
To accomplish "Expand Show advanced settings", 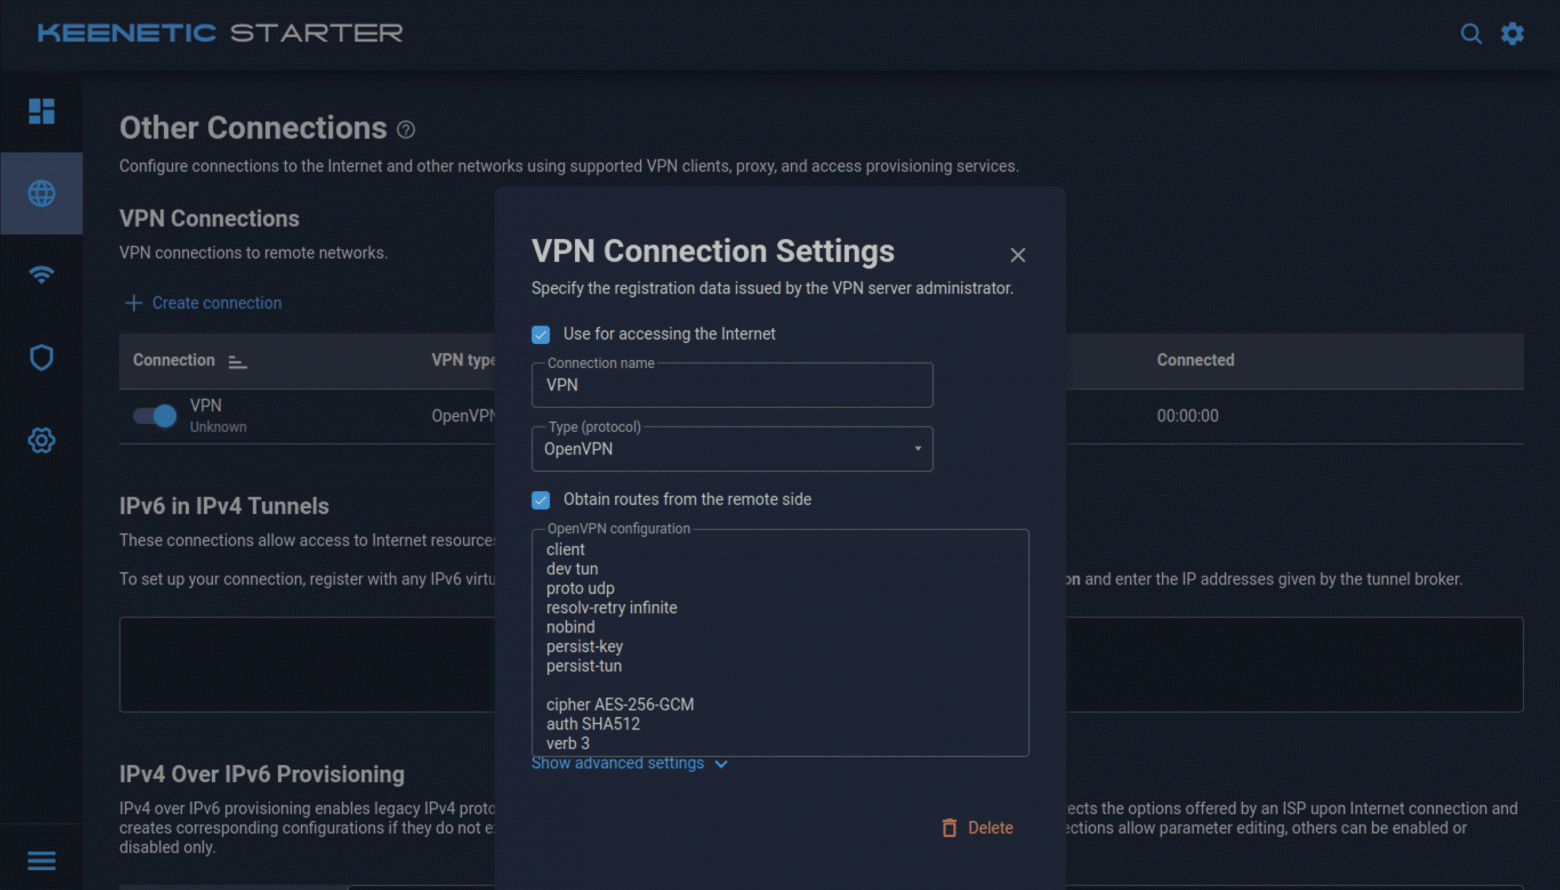I will [629, 764].
